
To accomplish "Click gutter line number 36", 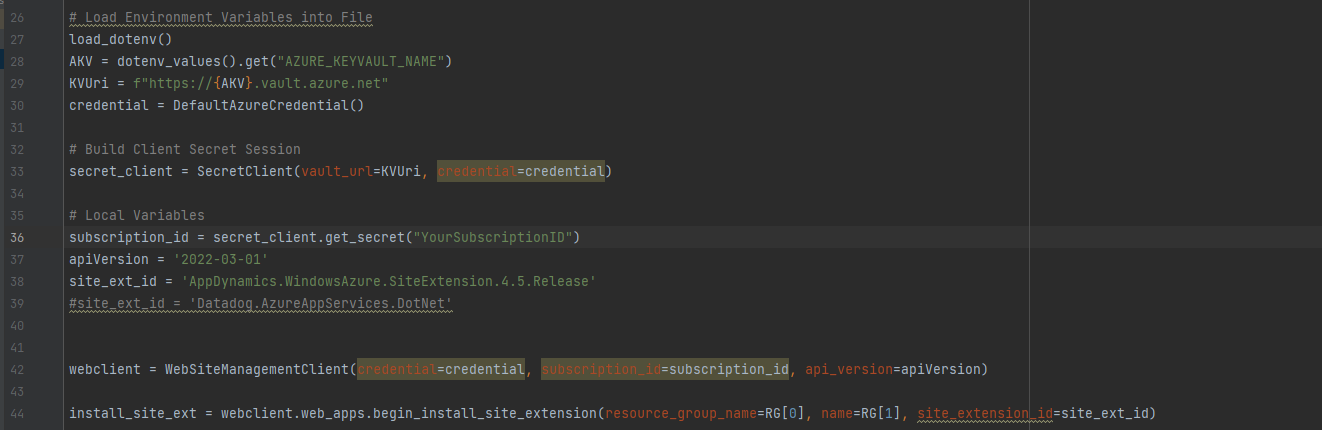I will point(17,237).
